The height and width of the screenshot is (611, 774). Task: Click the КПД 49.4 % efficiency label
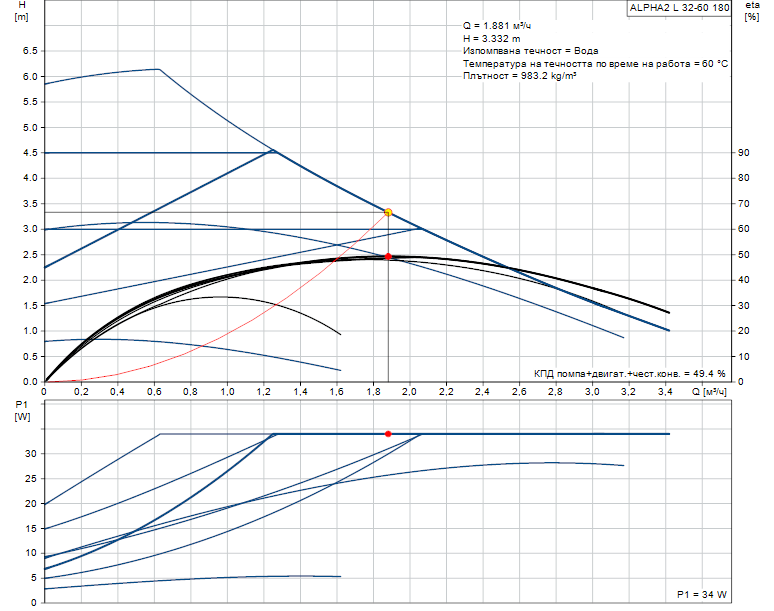click(629, 373)
